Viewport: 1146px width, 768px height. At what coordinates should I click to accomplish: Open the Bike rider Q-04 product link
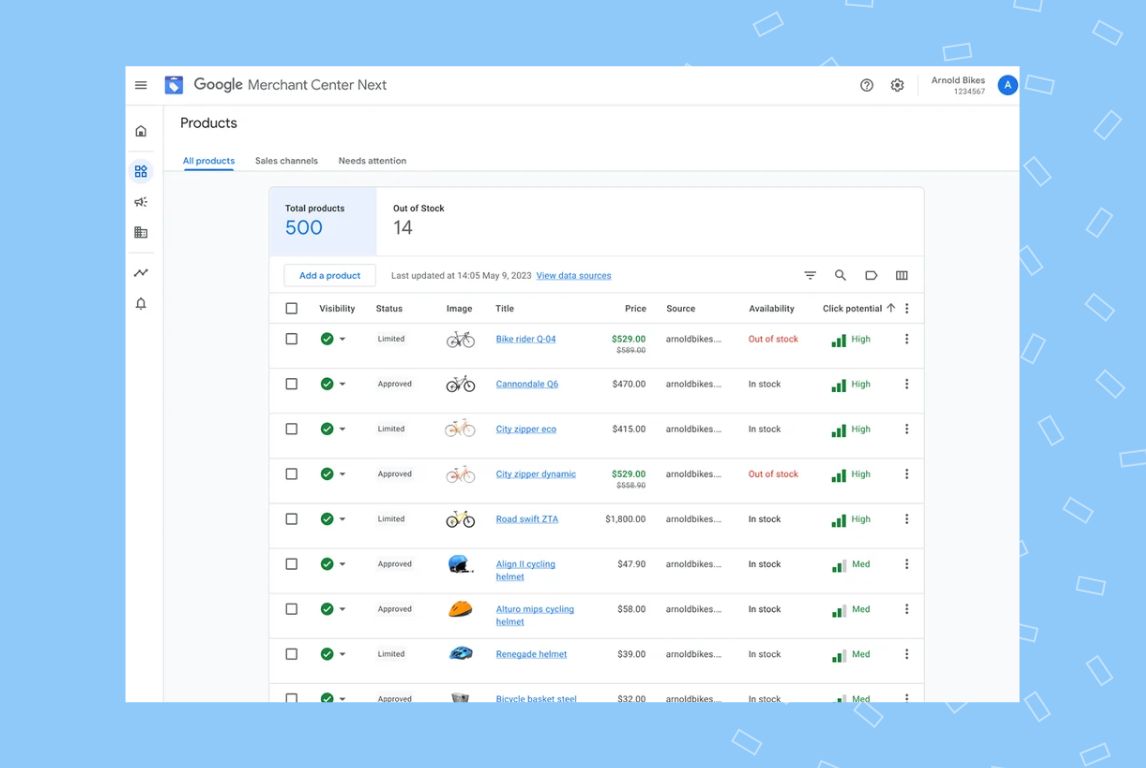click(525, 339)
